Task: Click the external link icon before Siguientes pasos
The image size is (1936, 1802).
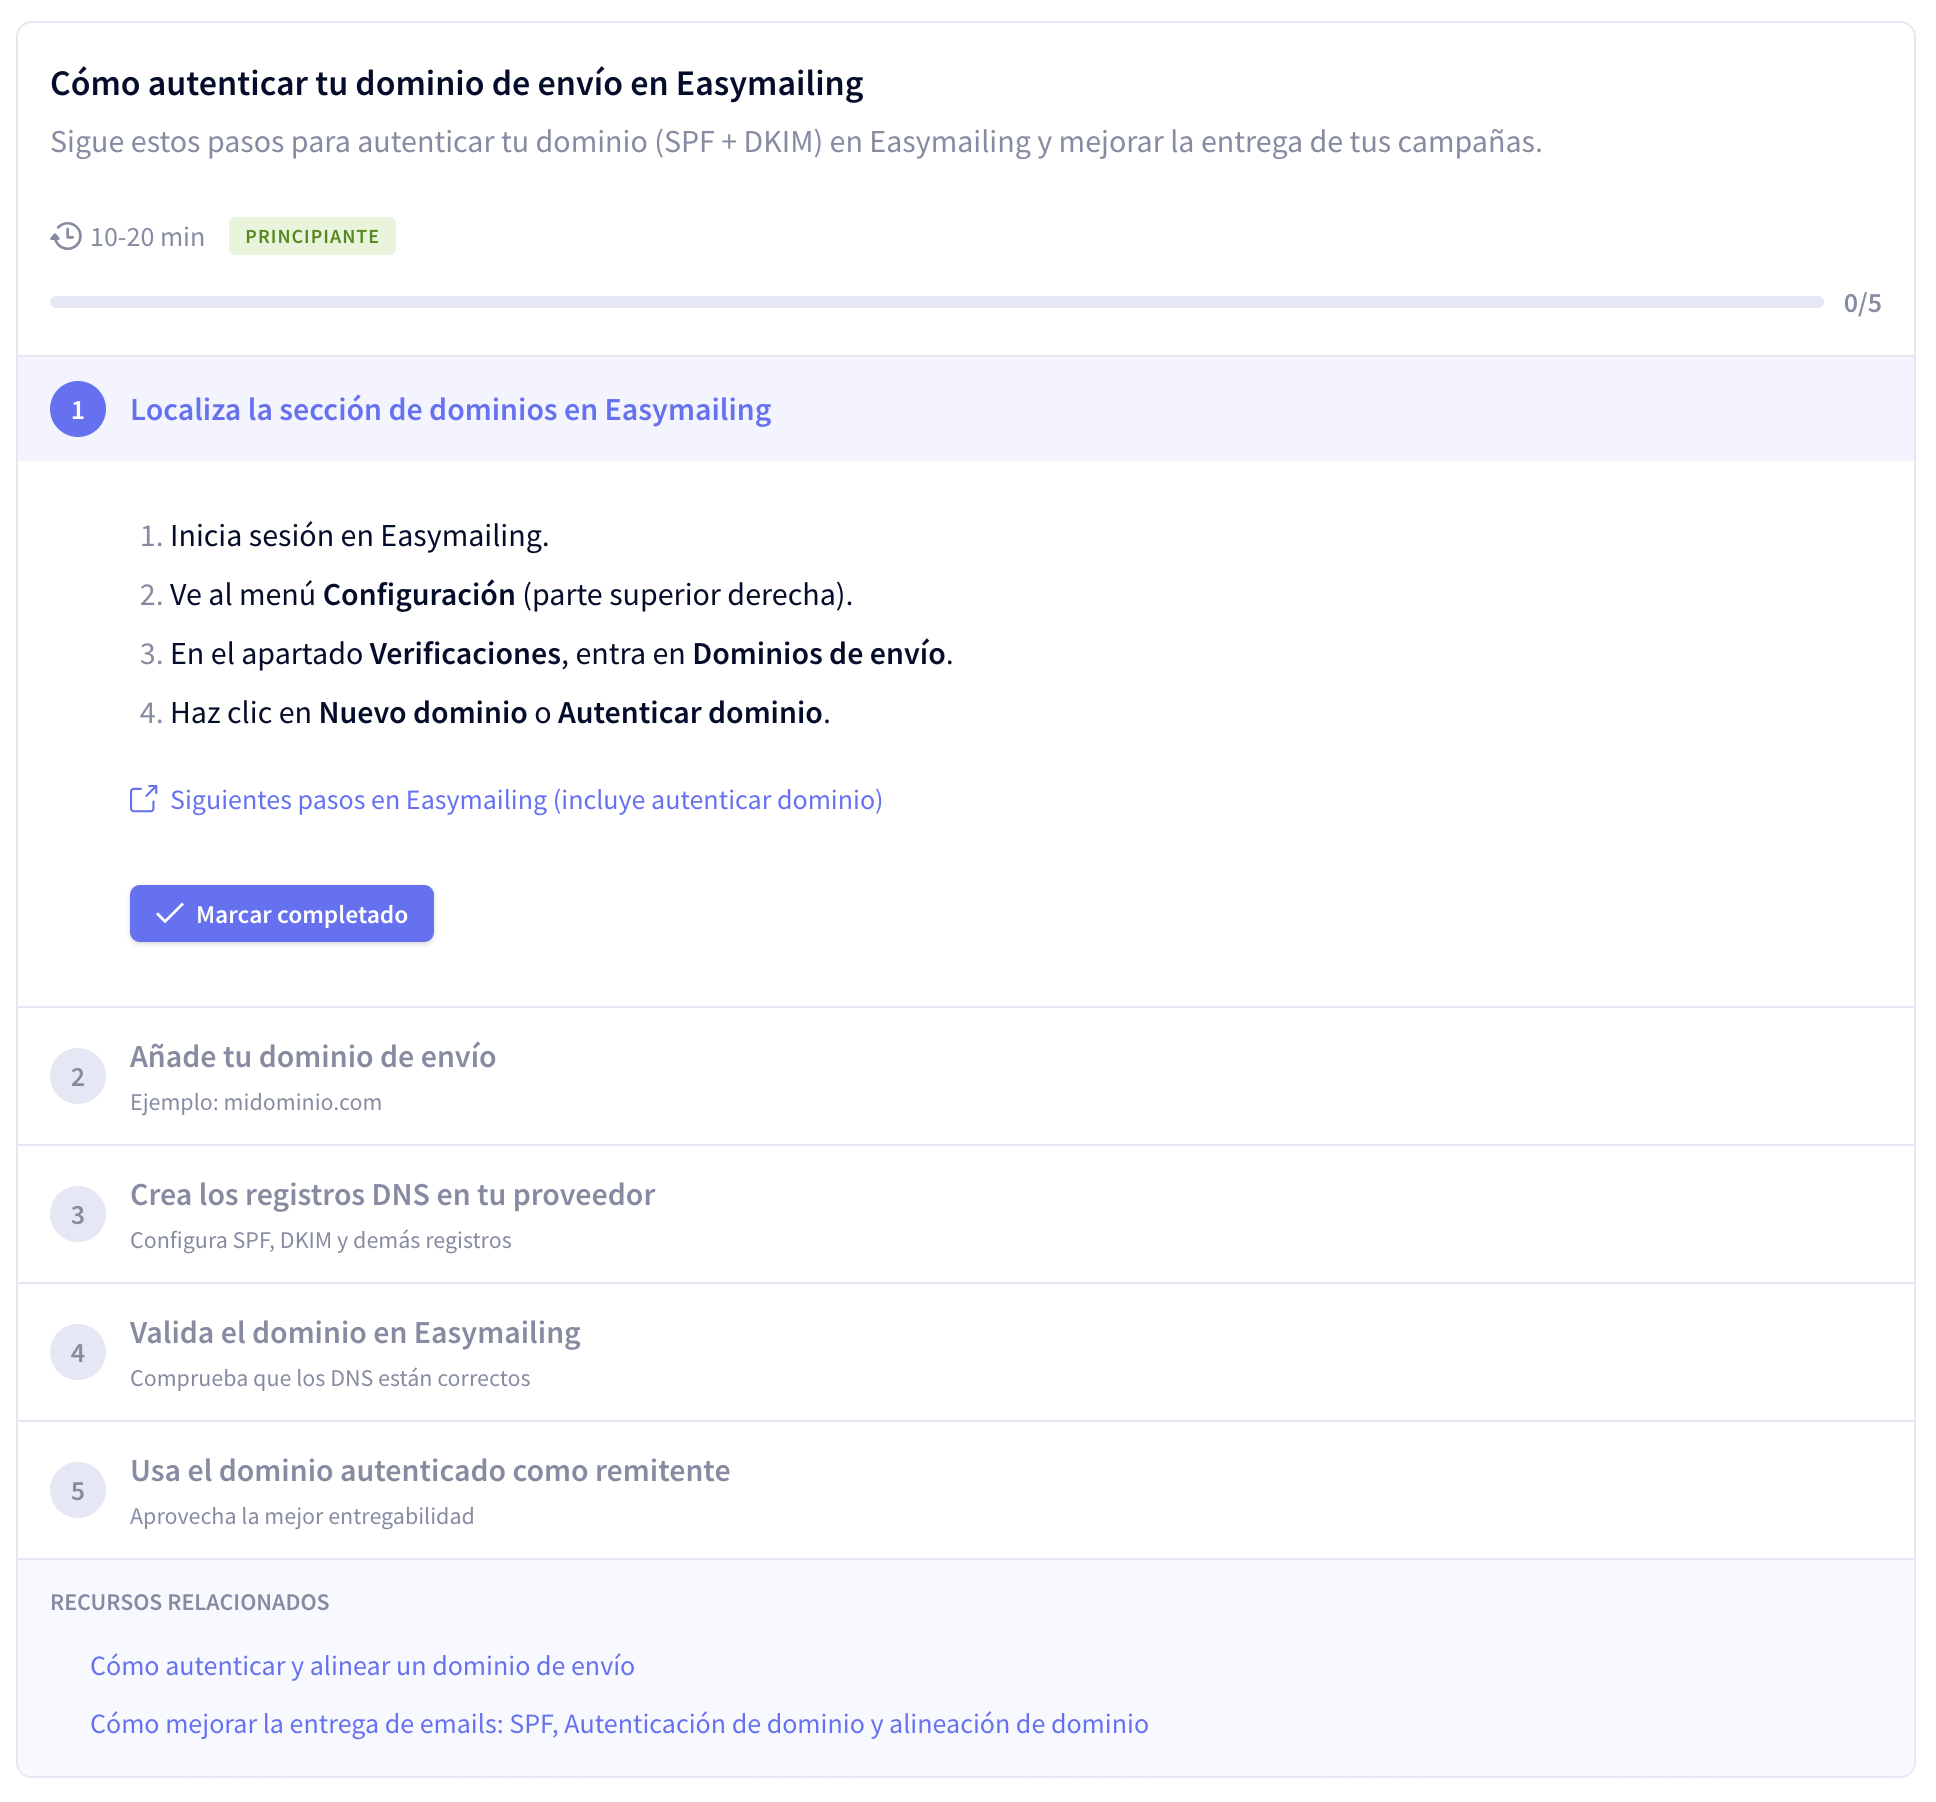Action: pos(143,800)
